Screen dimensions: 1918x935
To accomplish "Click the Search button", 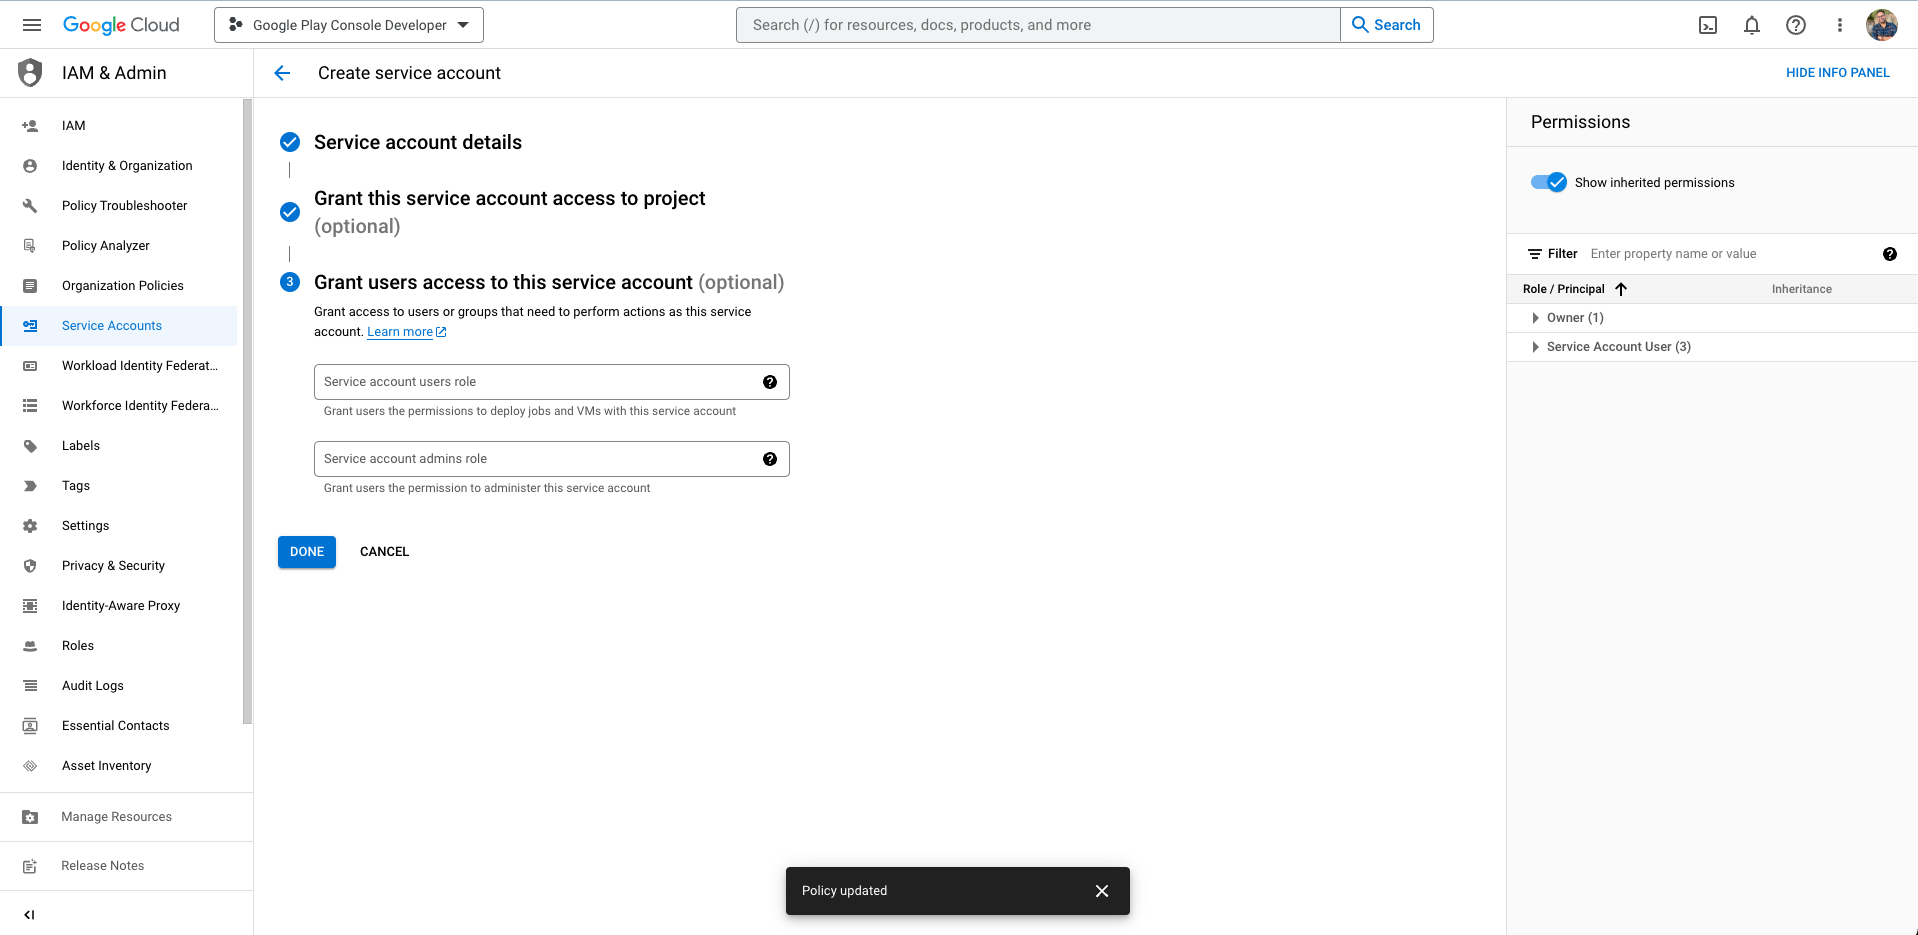I will [1387, 25].
